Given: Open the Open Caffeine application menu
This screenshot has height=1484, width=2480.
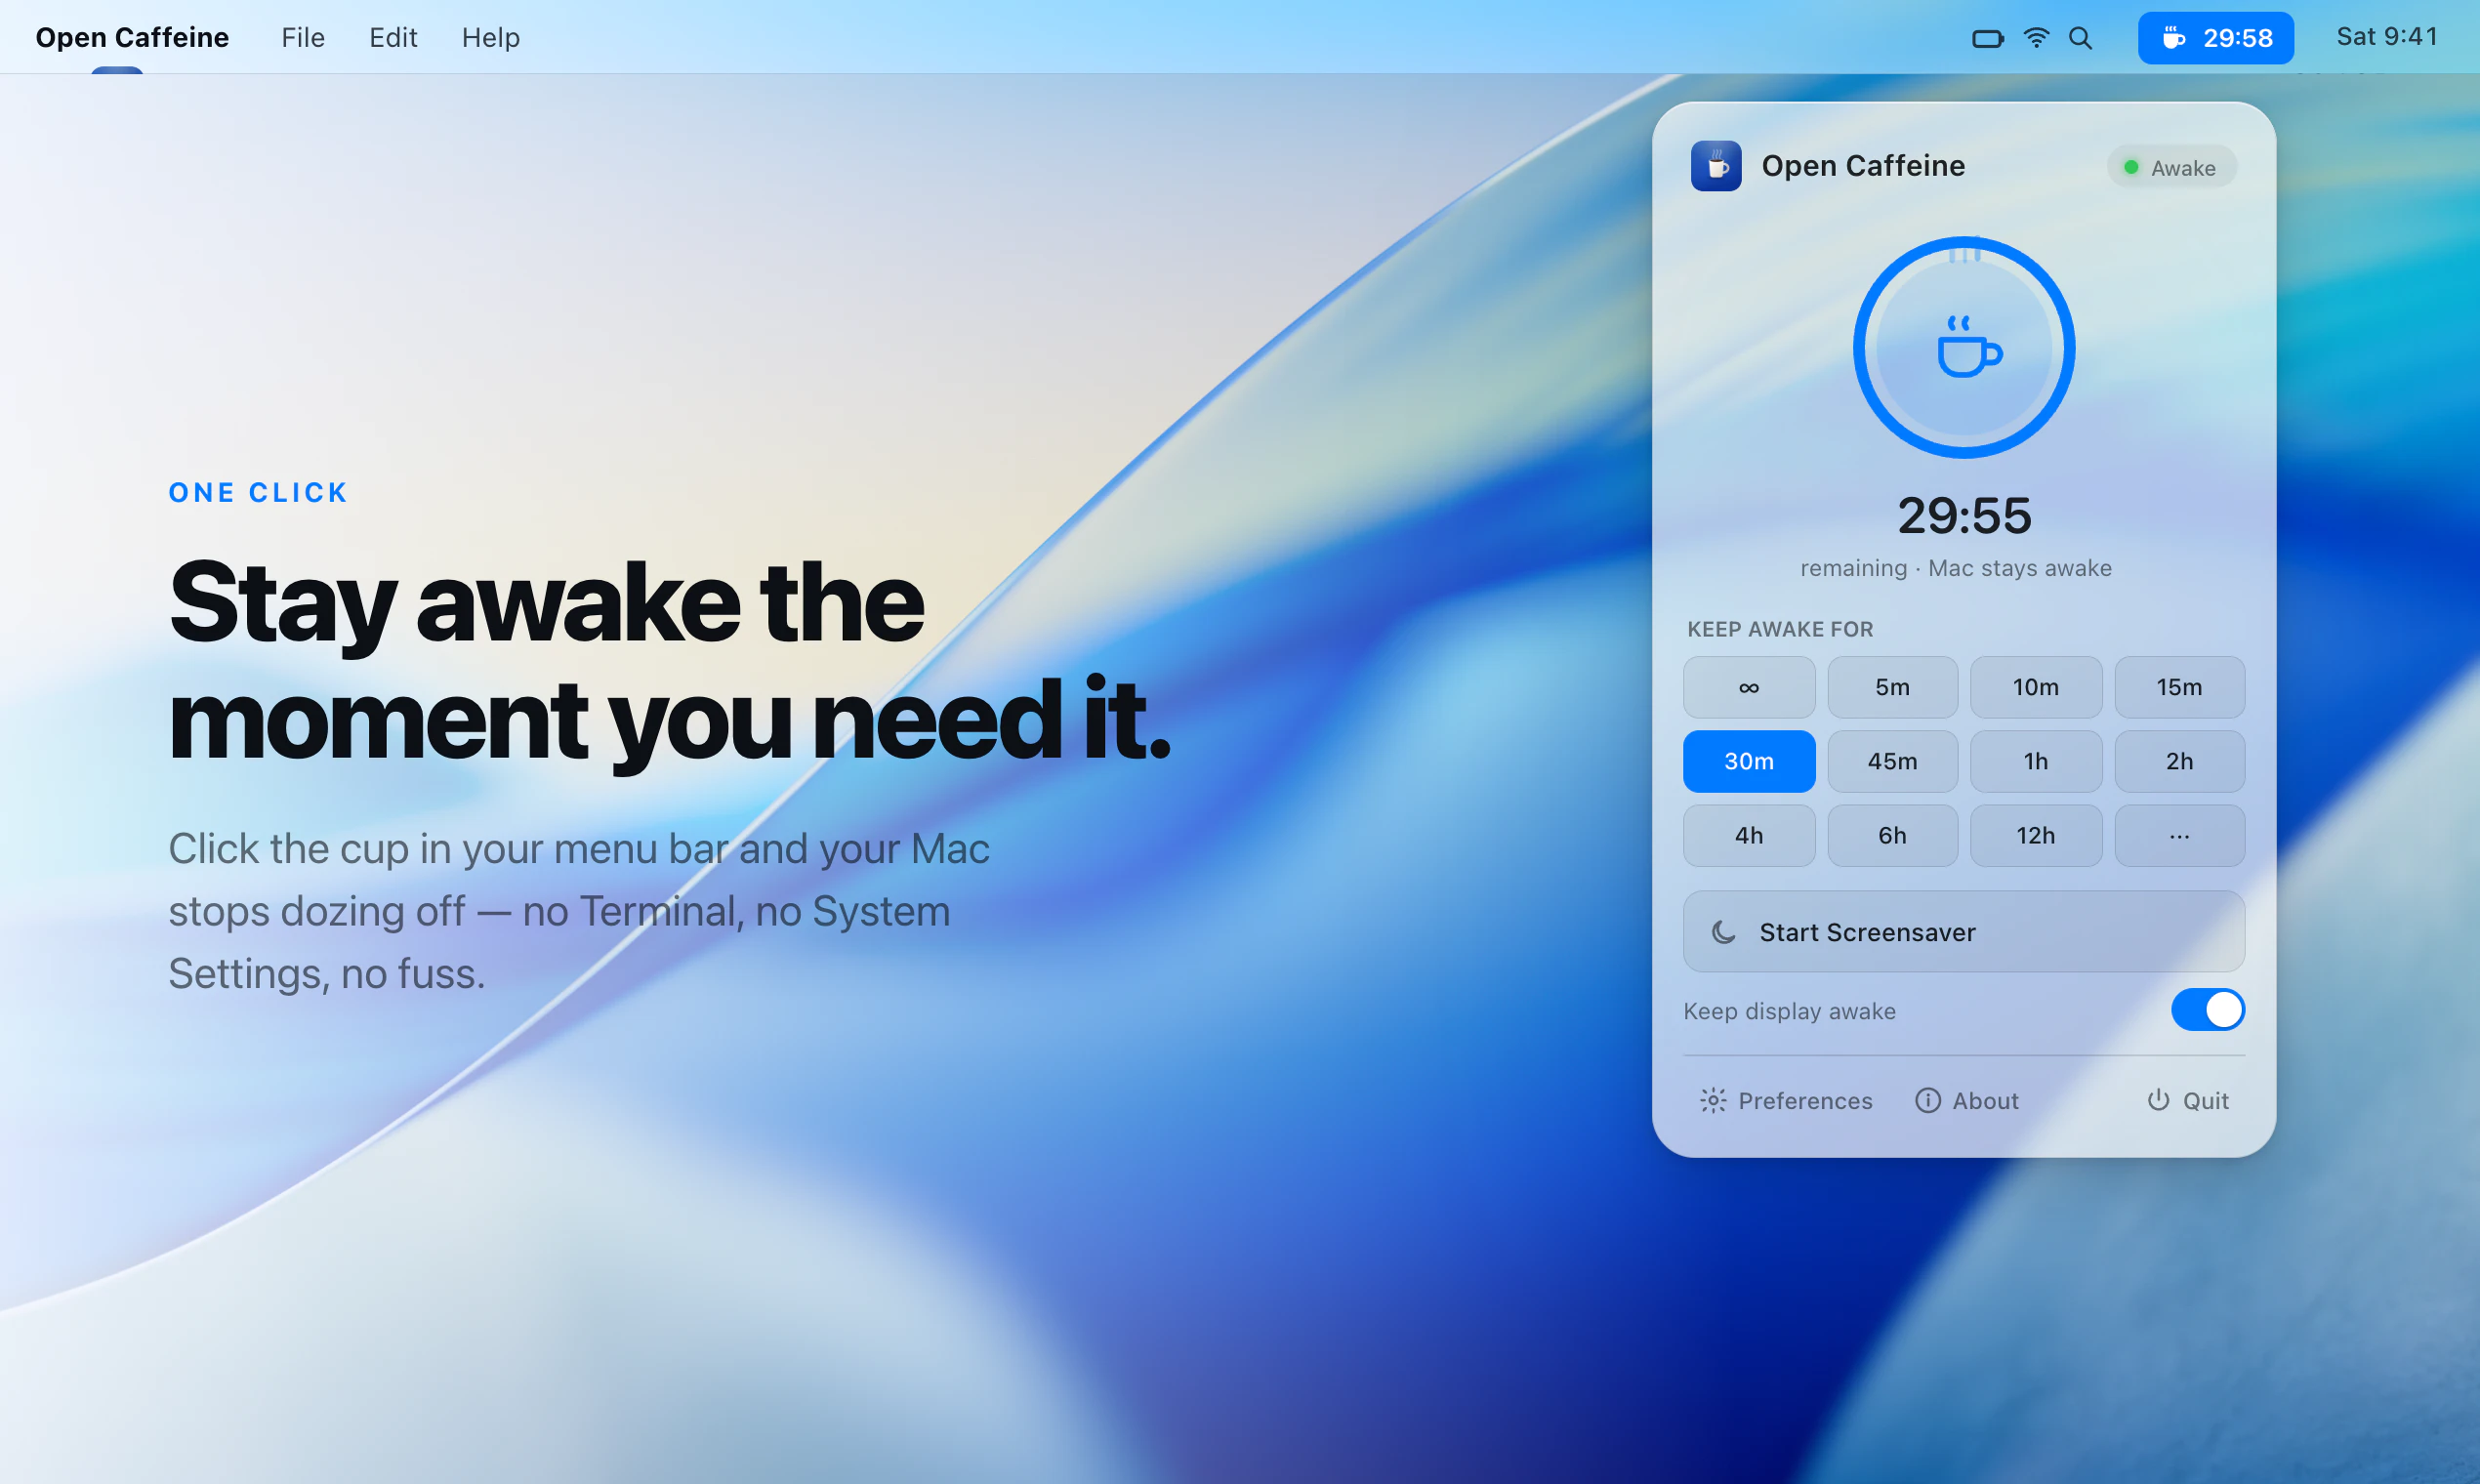Looking at the screenshot, I should coord(132,38).
